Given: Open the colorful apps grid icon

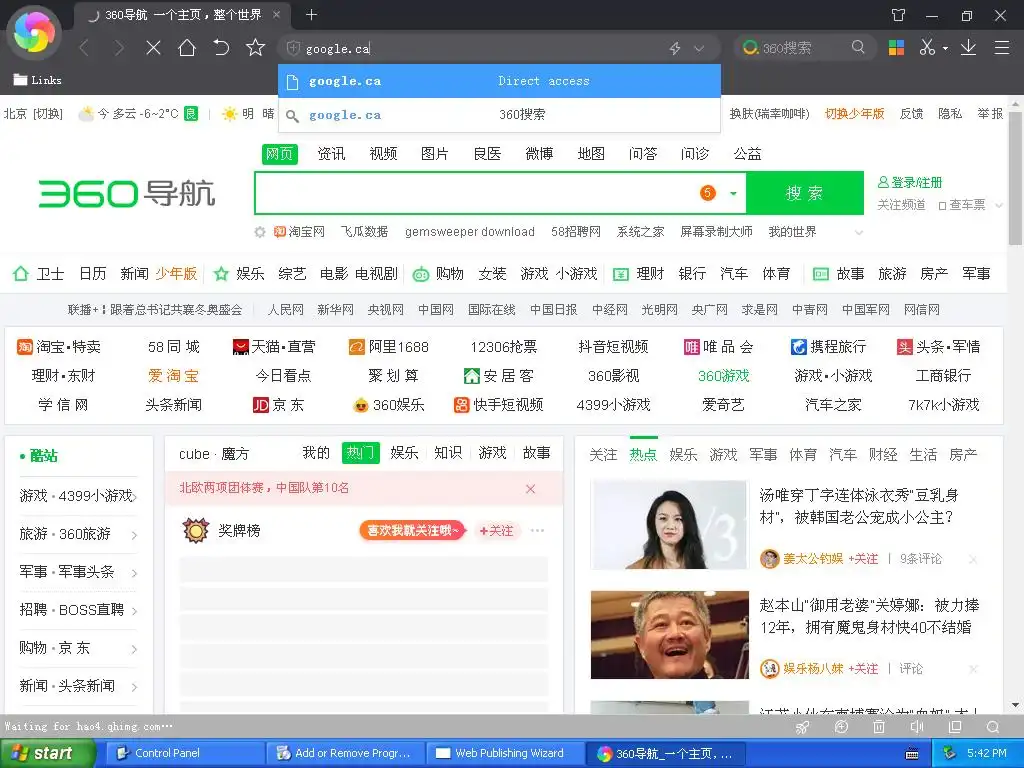Looking at the screenshot, I should [x=897, y=48].
